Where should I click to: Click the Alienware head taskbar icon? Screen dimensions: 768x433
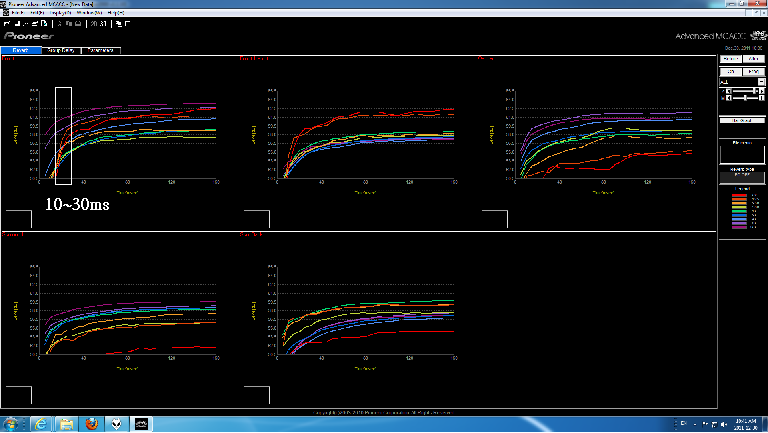pyautogui.click(x=116, y=424)
